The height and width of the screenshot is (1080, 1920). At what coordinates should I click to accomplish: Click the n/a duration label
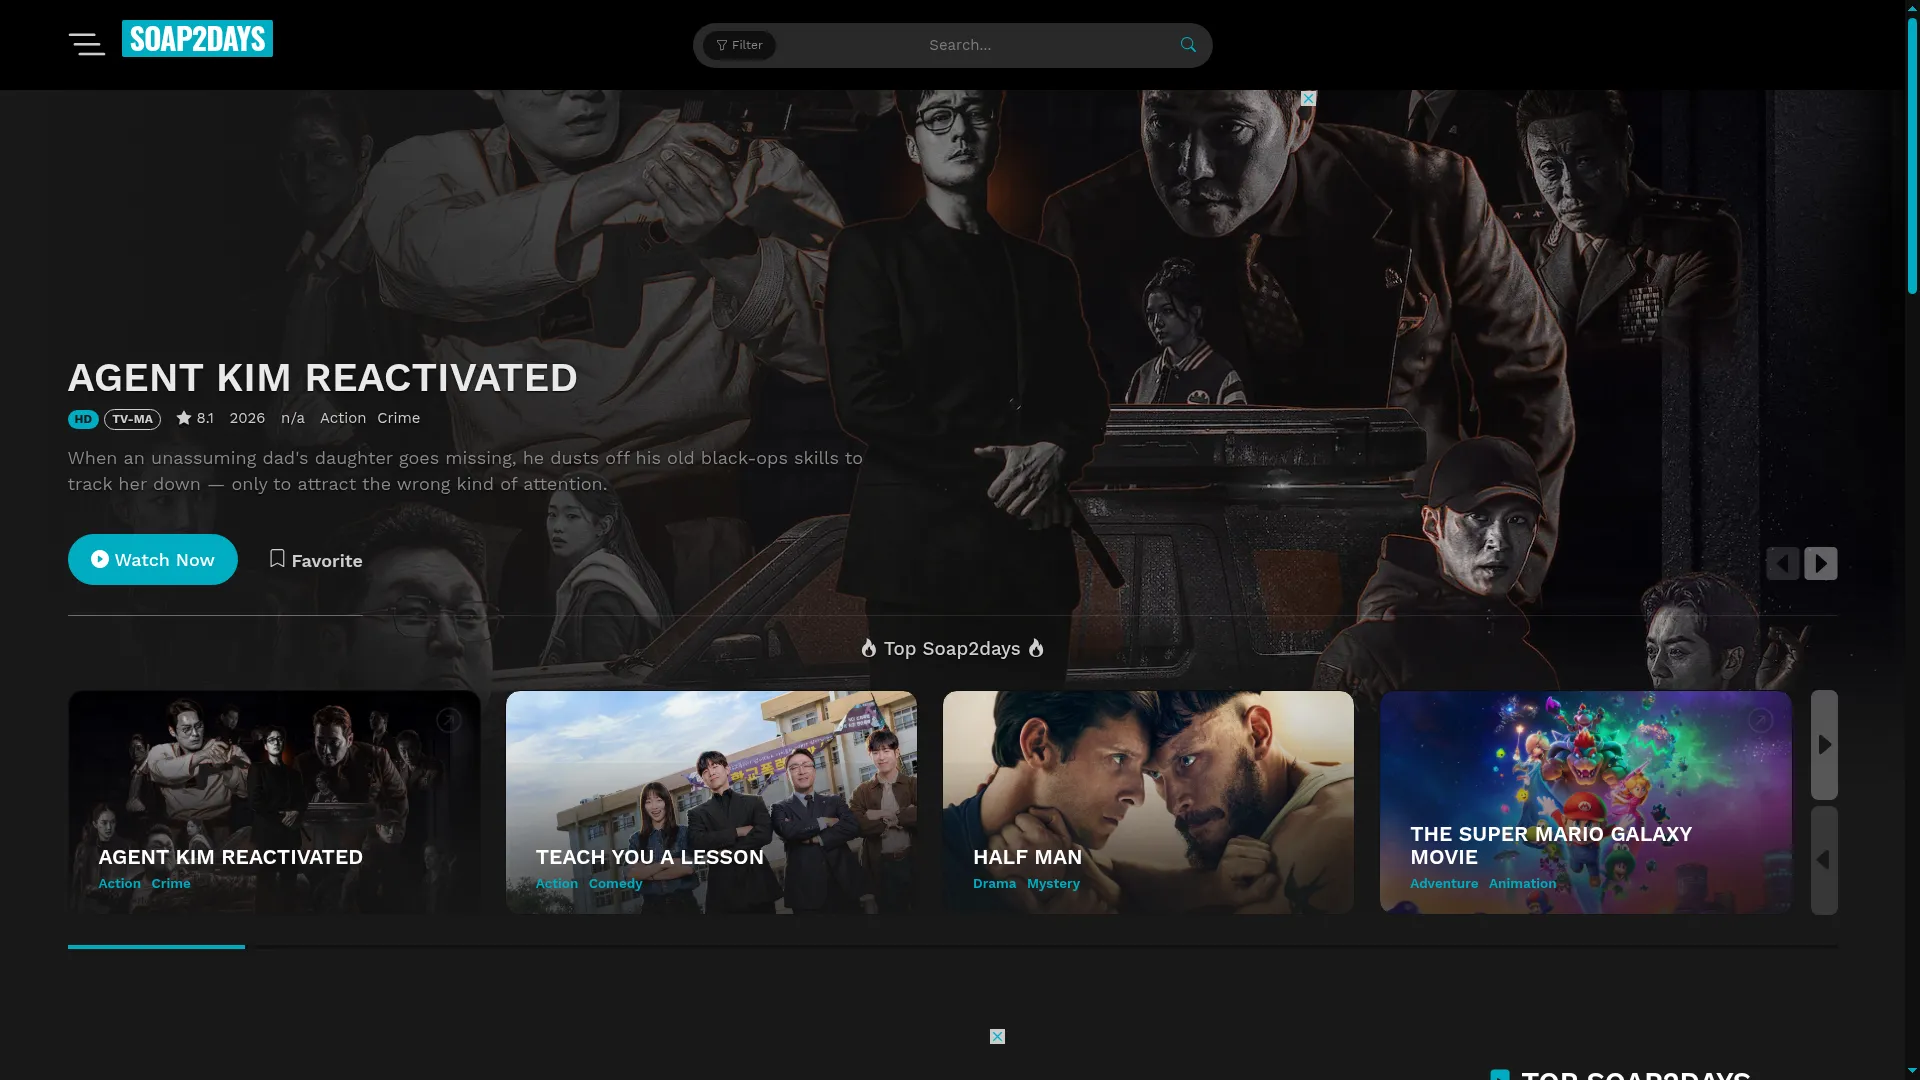[293, 418]
